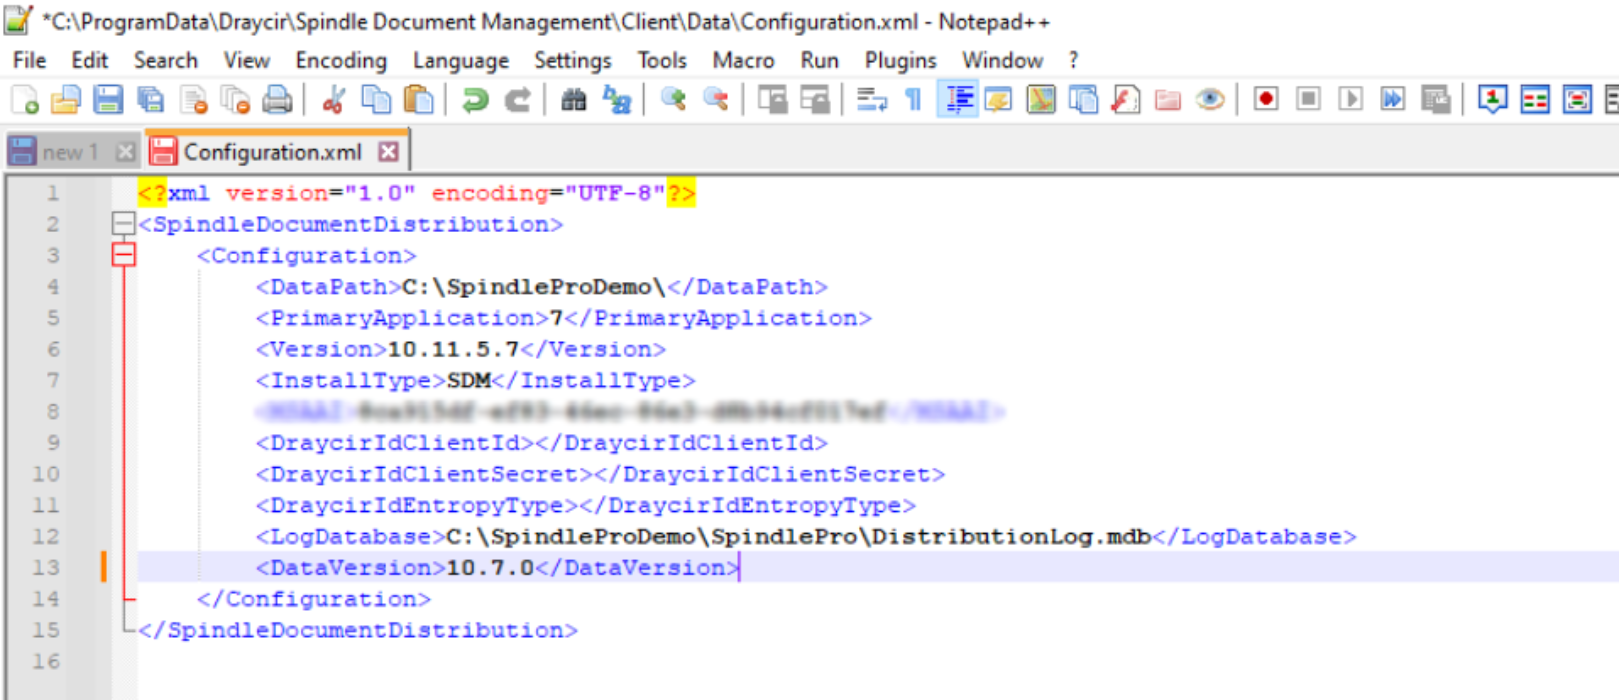Click the Version value 10.11.5.7
The height and width of the screenshot is (700, 1619).
(453, 349)
